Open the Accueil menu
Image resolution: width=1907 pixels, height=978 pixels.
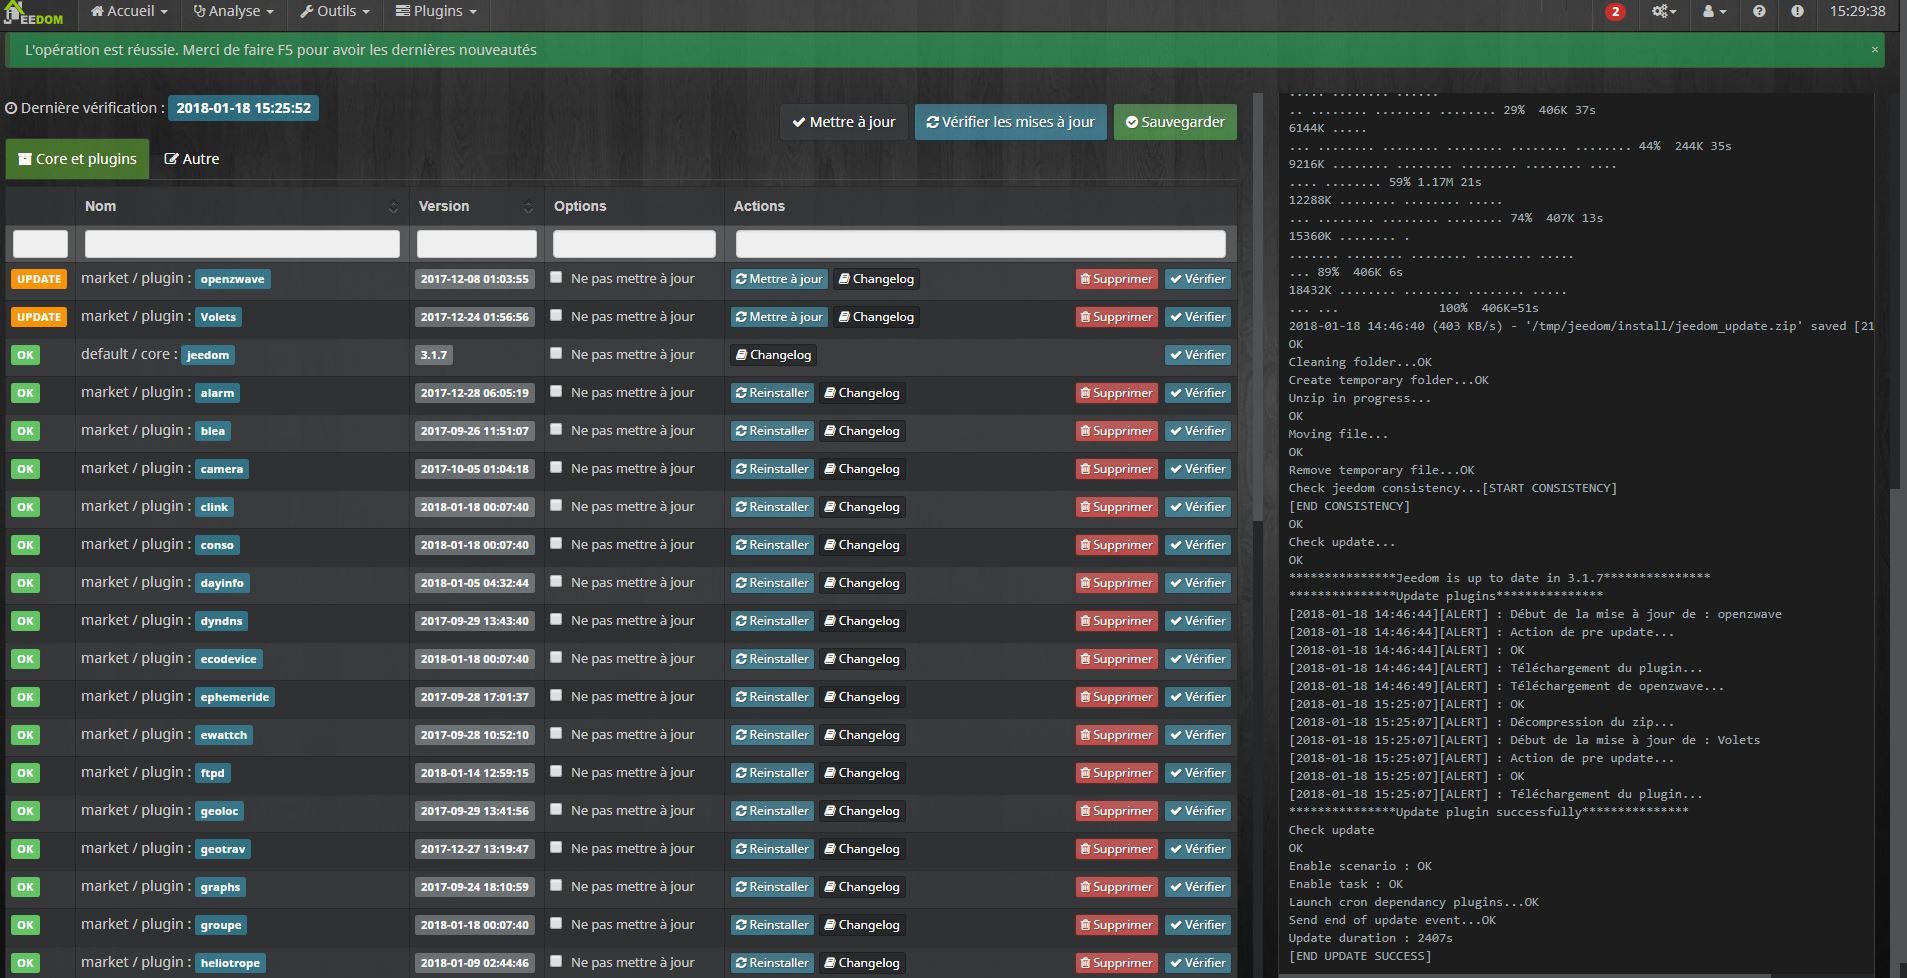click(x=128, y=11)
